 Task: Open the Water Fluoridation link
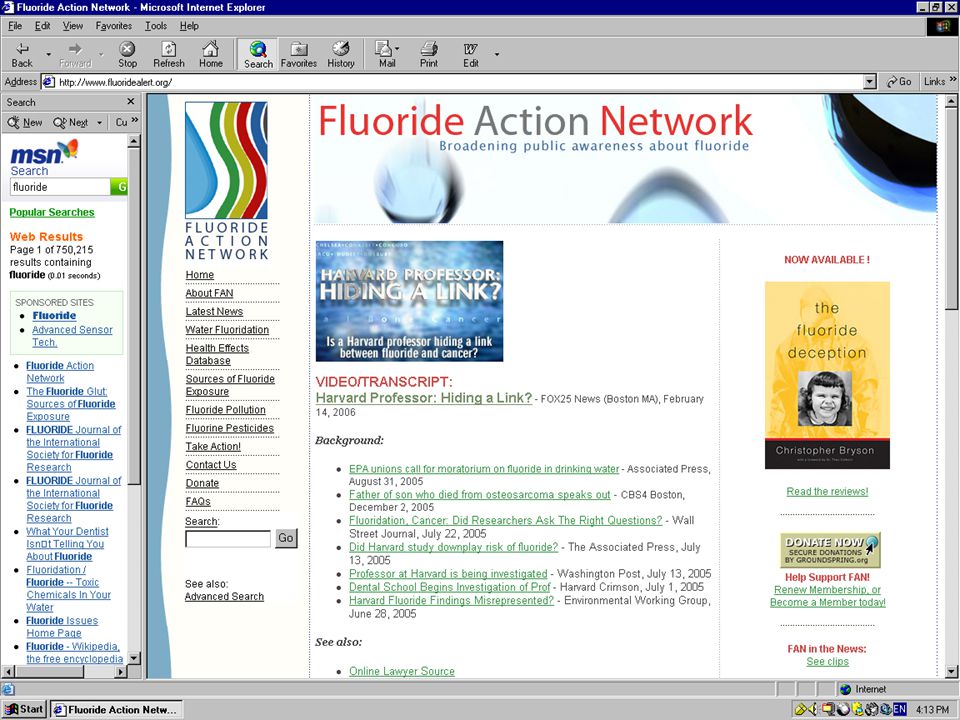pyautogui.click(x=227, y=330)
